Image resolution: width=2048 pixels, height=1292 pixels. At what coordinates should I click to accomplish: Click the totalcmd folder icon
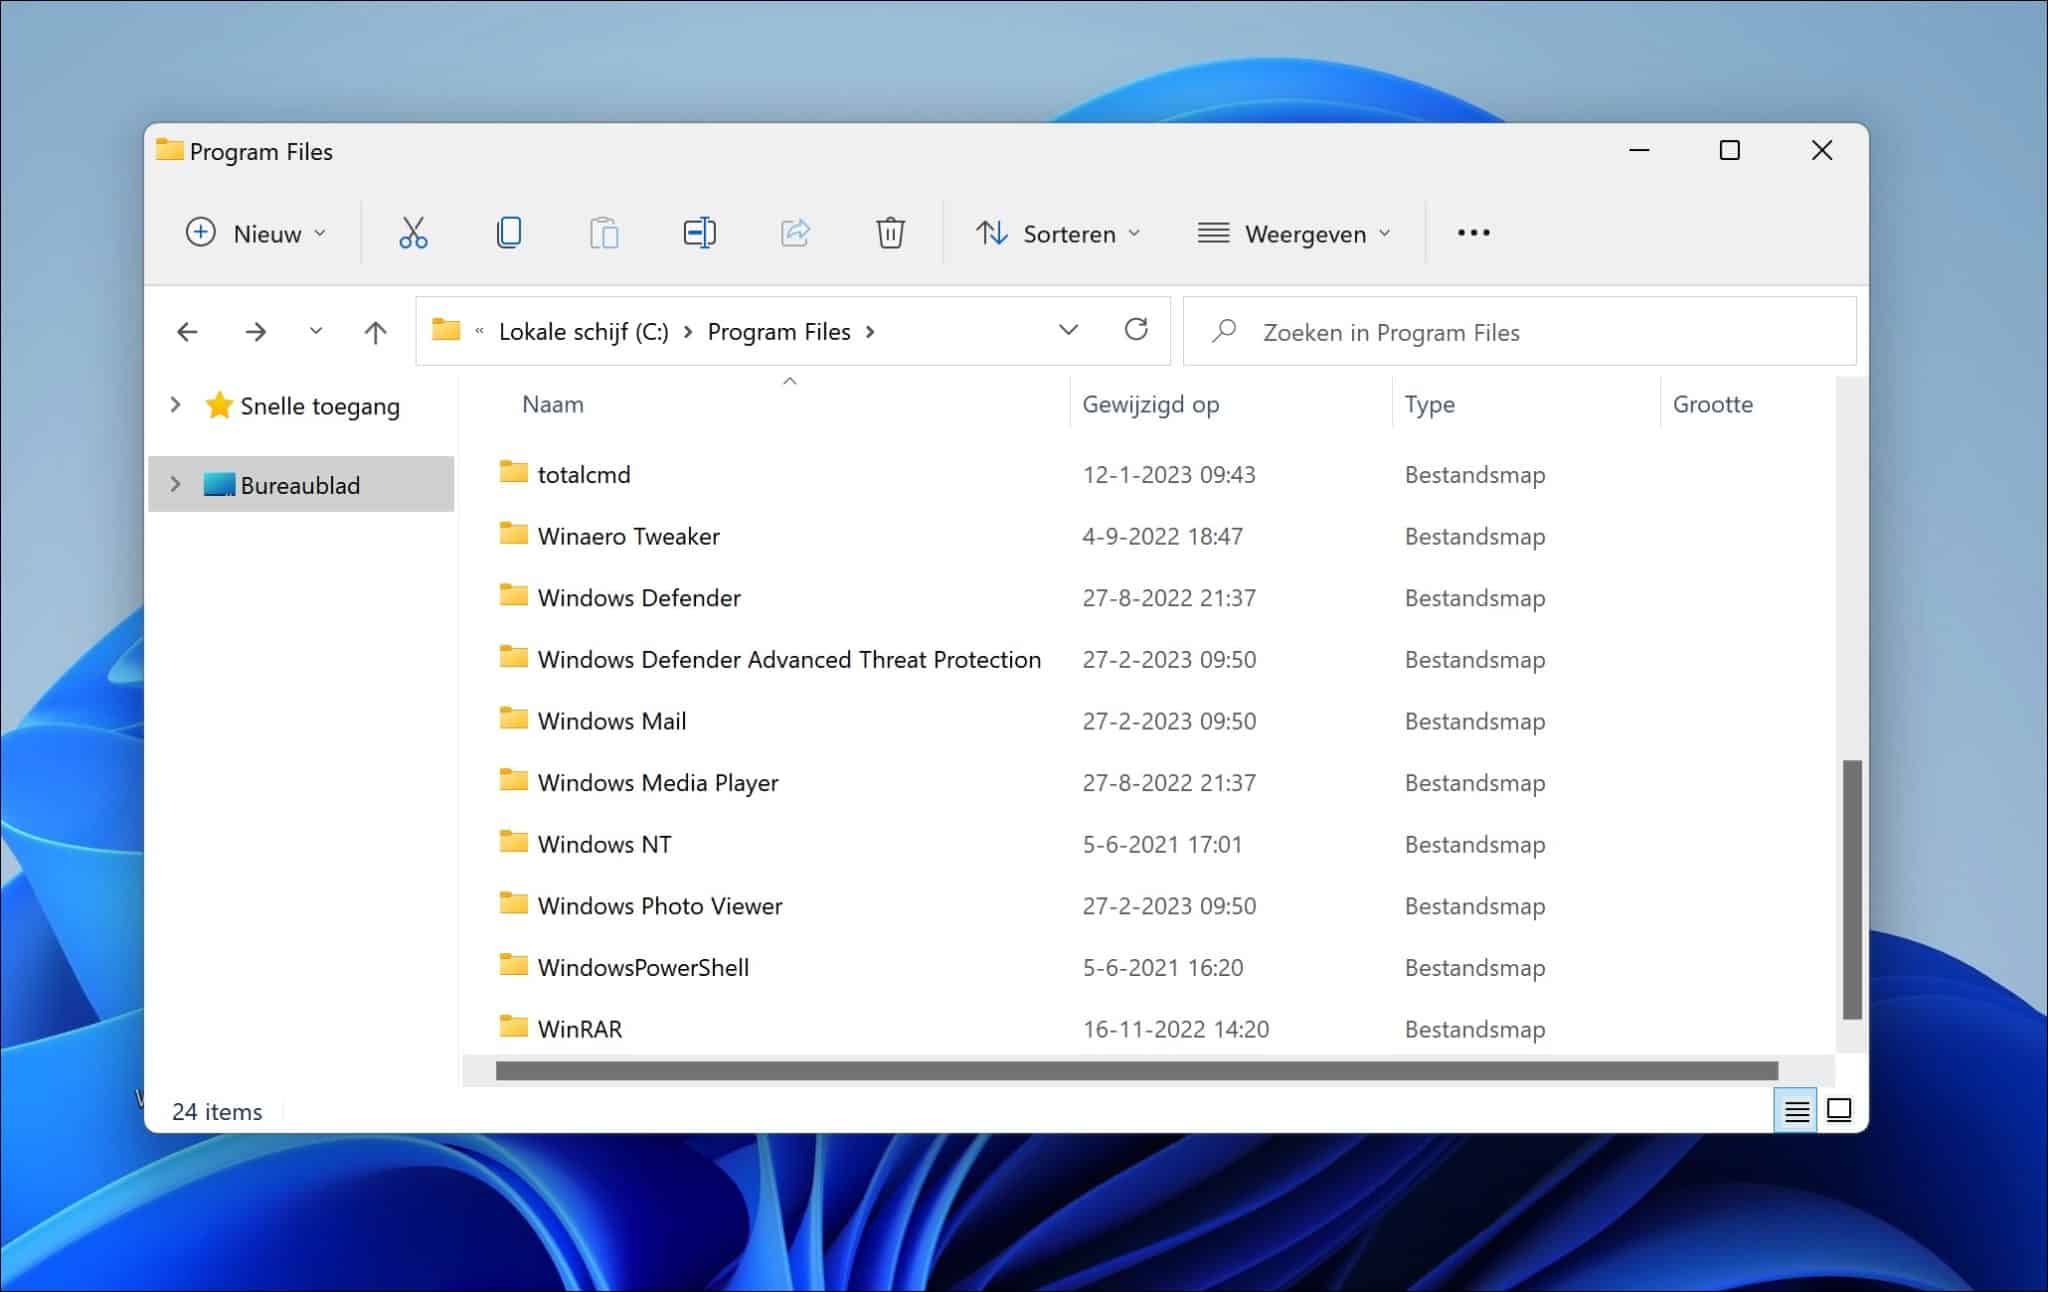[x=513, y=472]
